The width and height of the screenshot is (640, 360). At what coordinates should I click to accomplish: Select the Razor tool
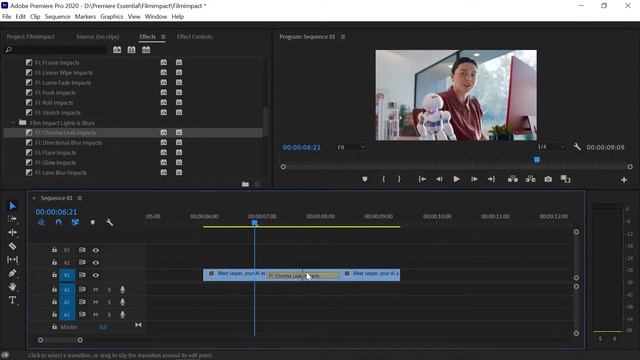pyautogui.click(x=12, y=246)
